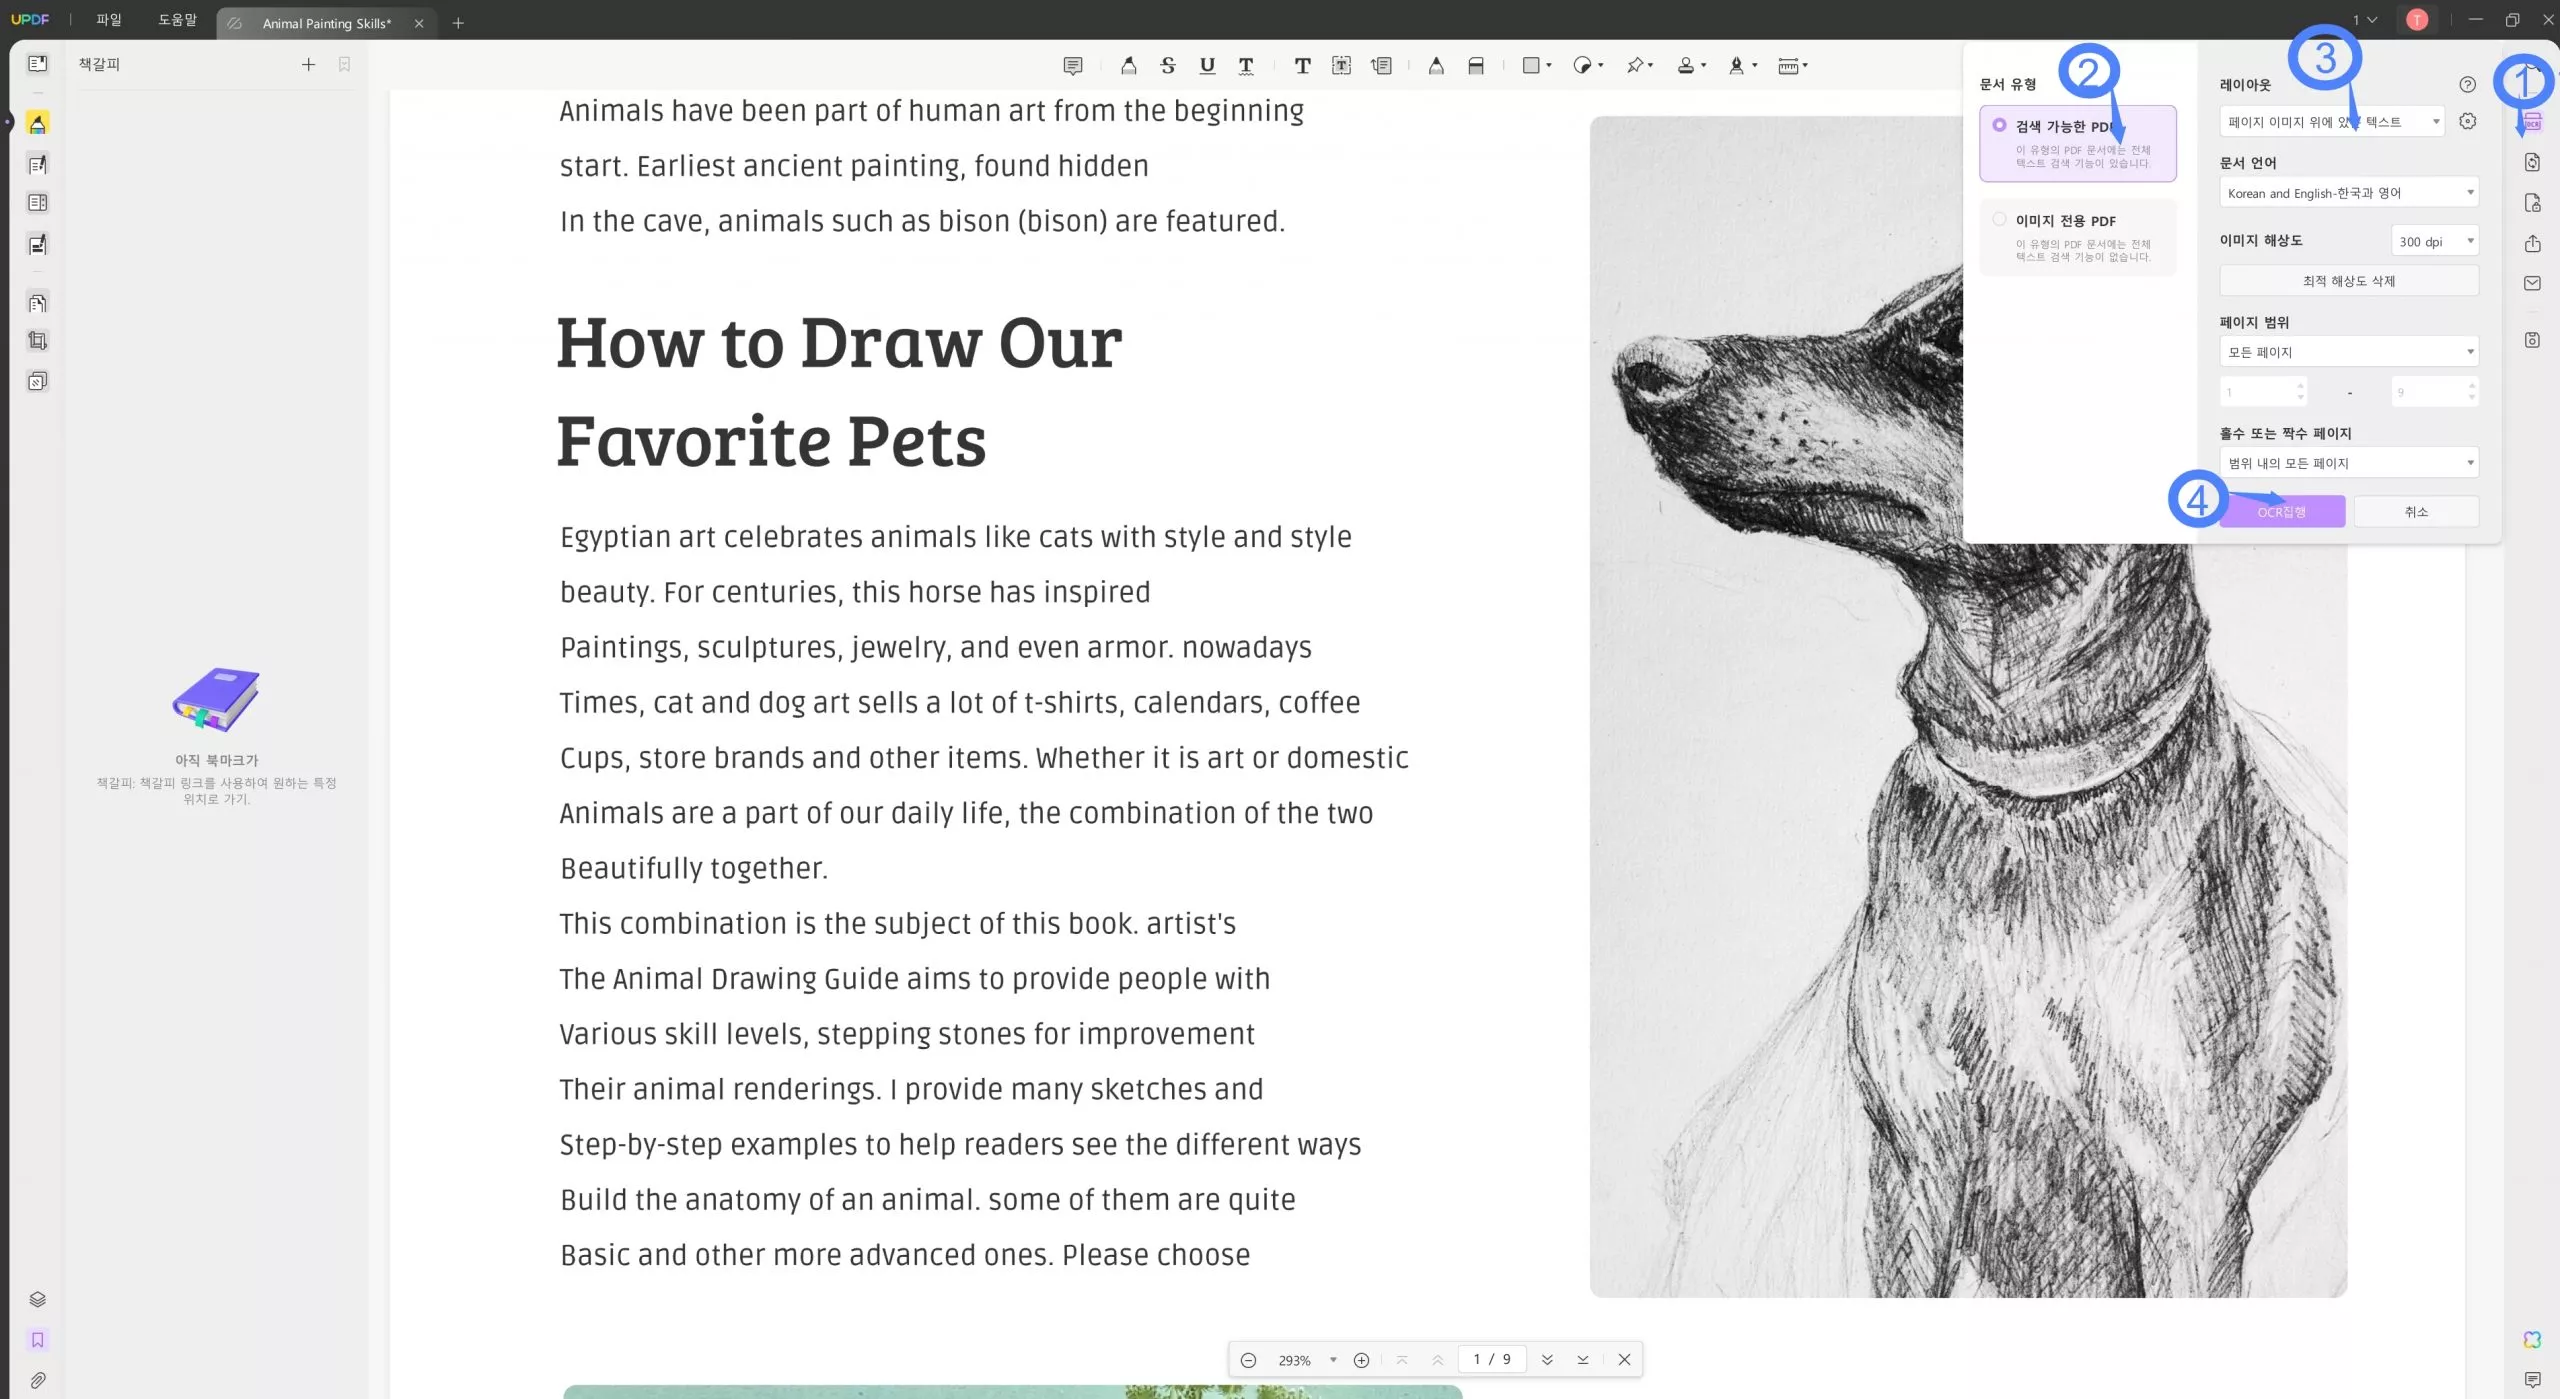Expand the rectangle shape tool dropdown arrow
This screenshot has height=1399, width=2560.
click(1549, 66)
